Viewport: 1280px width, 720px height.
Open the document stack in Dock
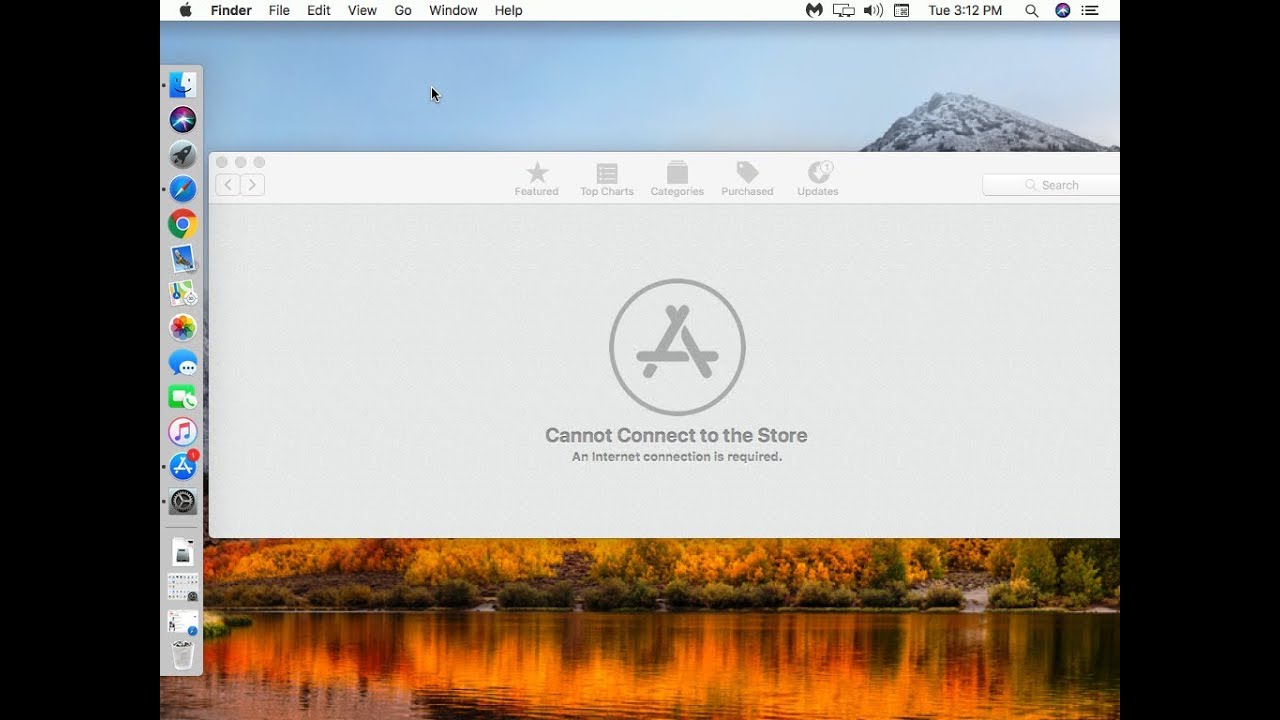pyautogui.click(x=182, y=552)
